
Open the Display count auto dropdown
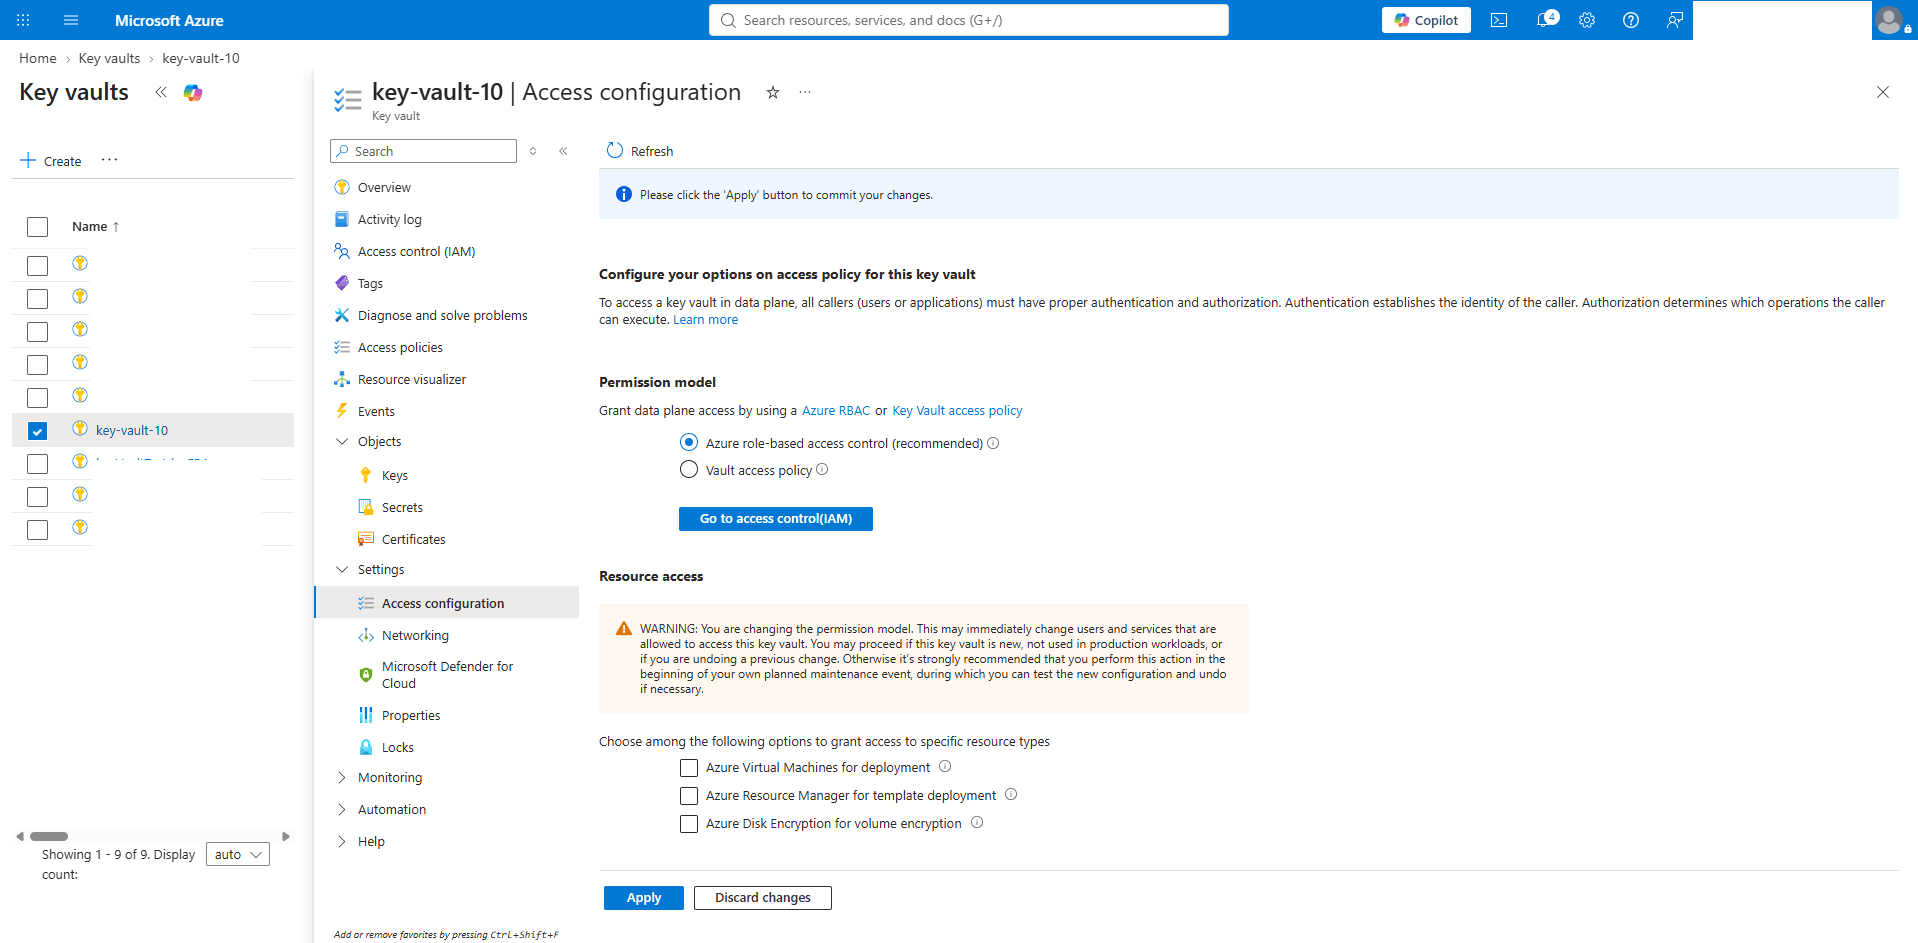click(x=238, y=854)
